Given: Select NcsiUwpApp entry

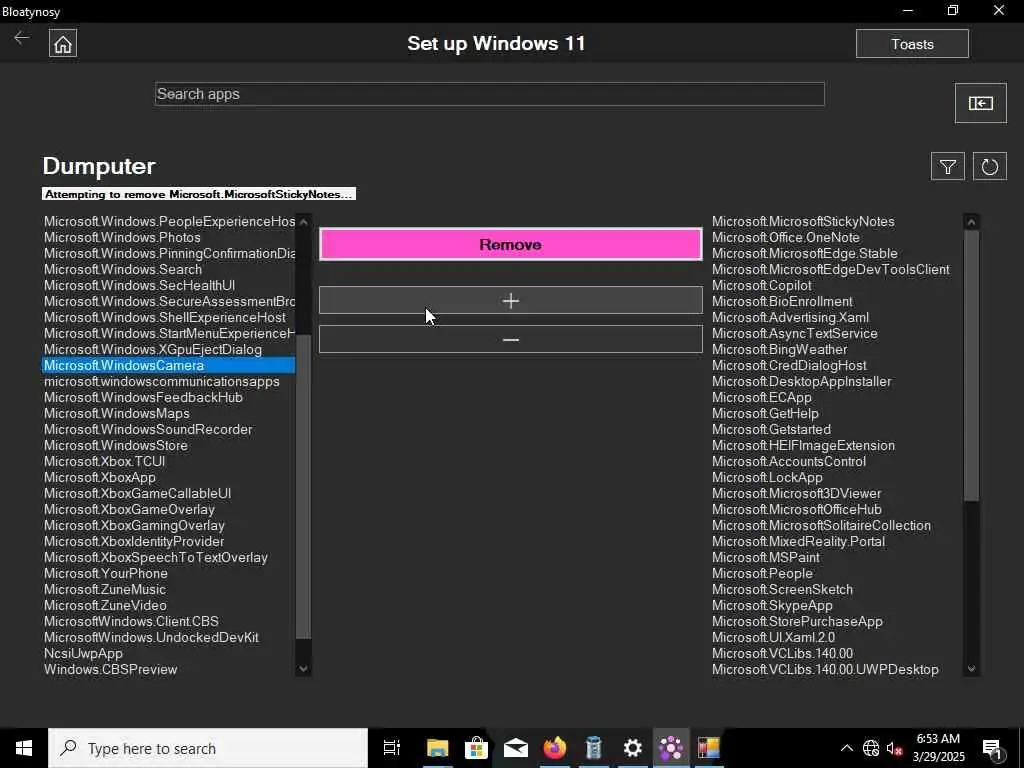Looking at the screenshot, I should click(x=83, y=654).
